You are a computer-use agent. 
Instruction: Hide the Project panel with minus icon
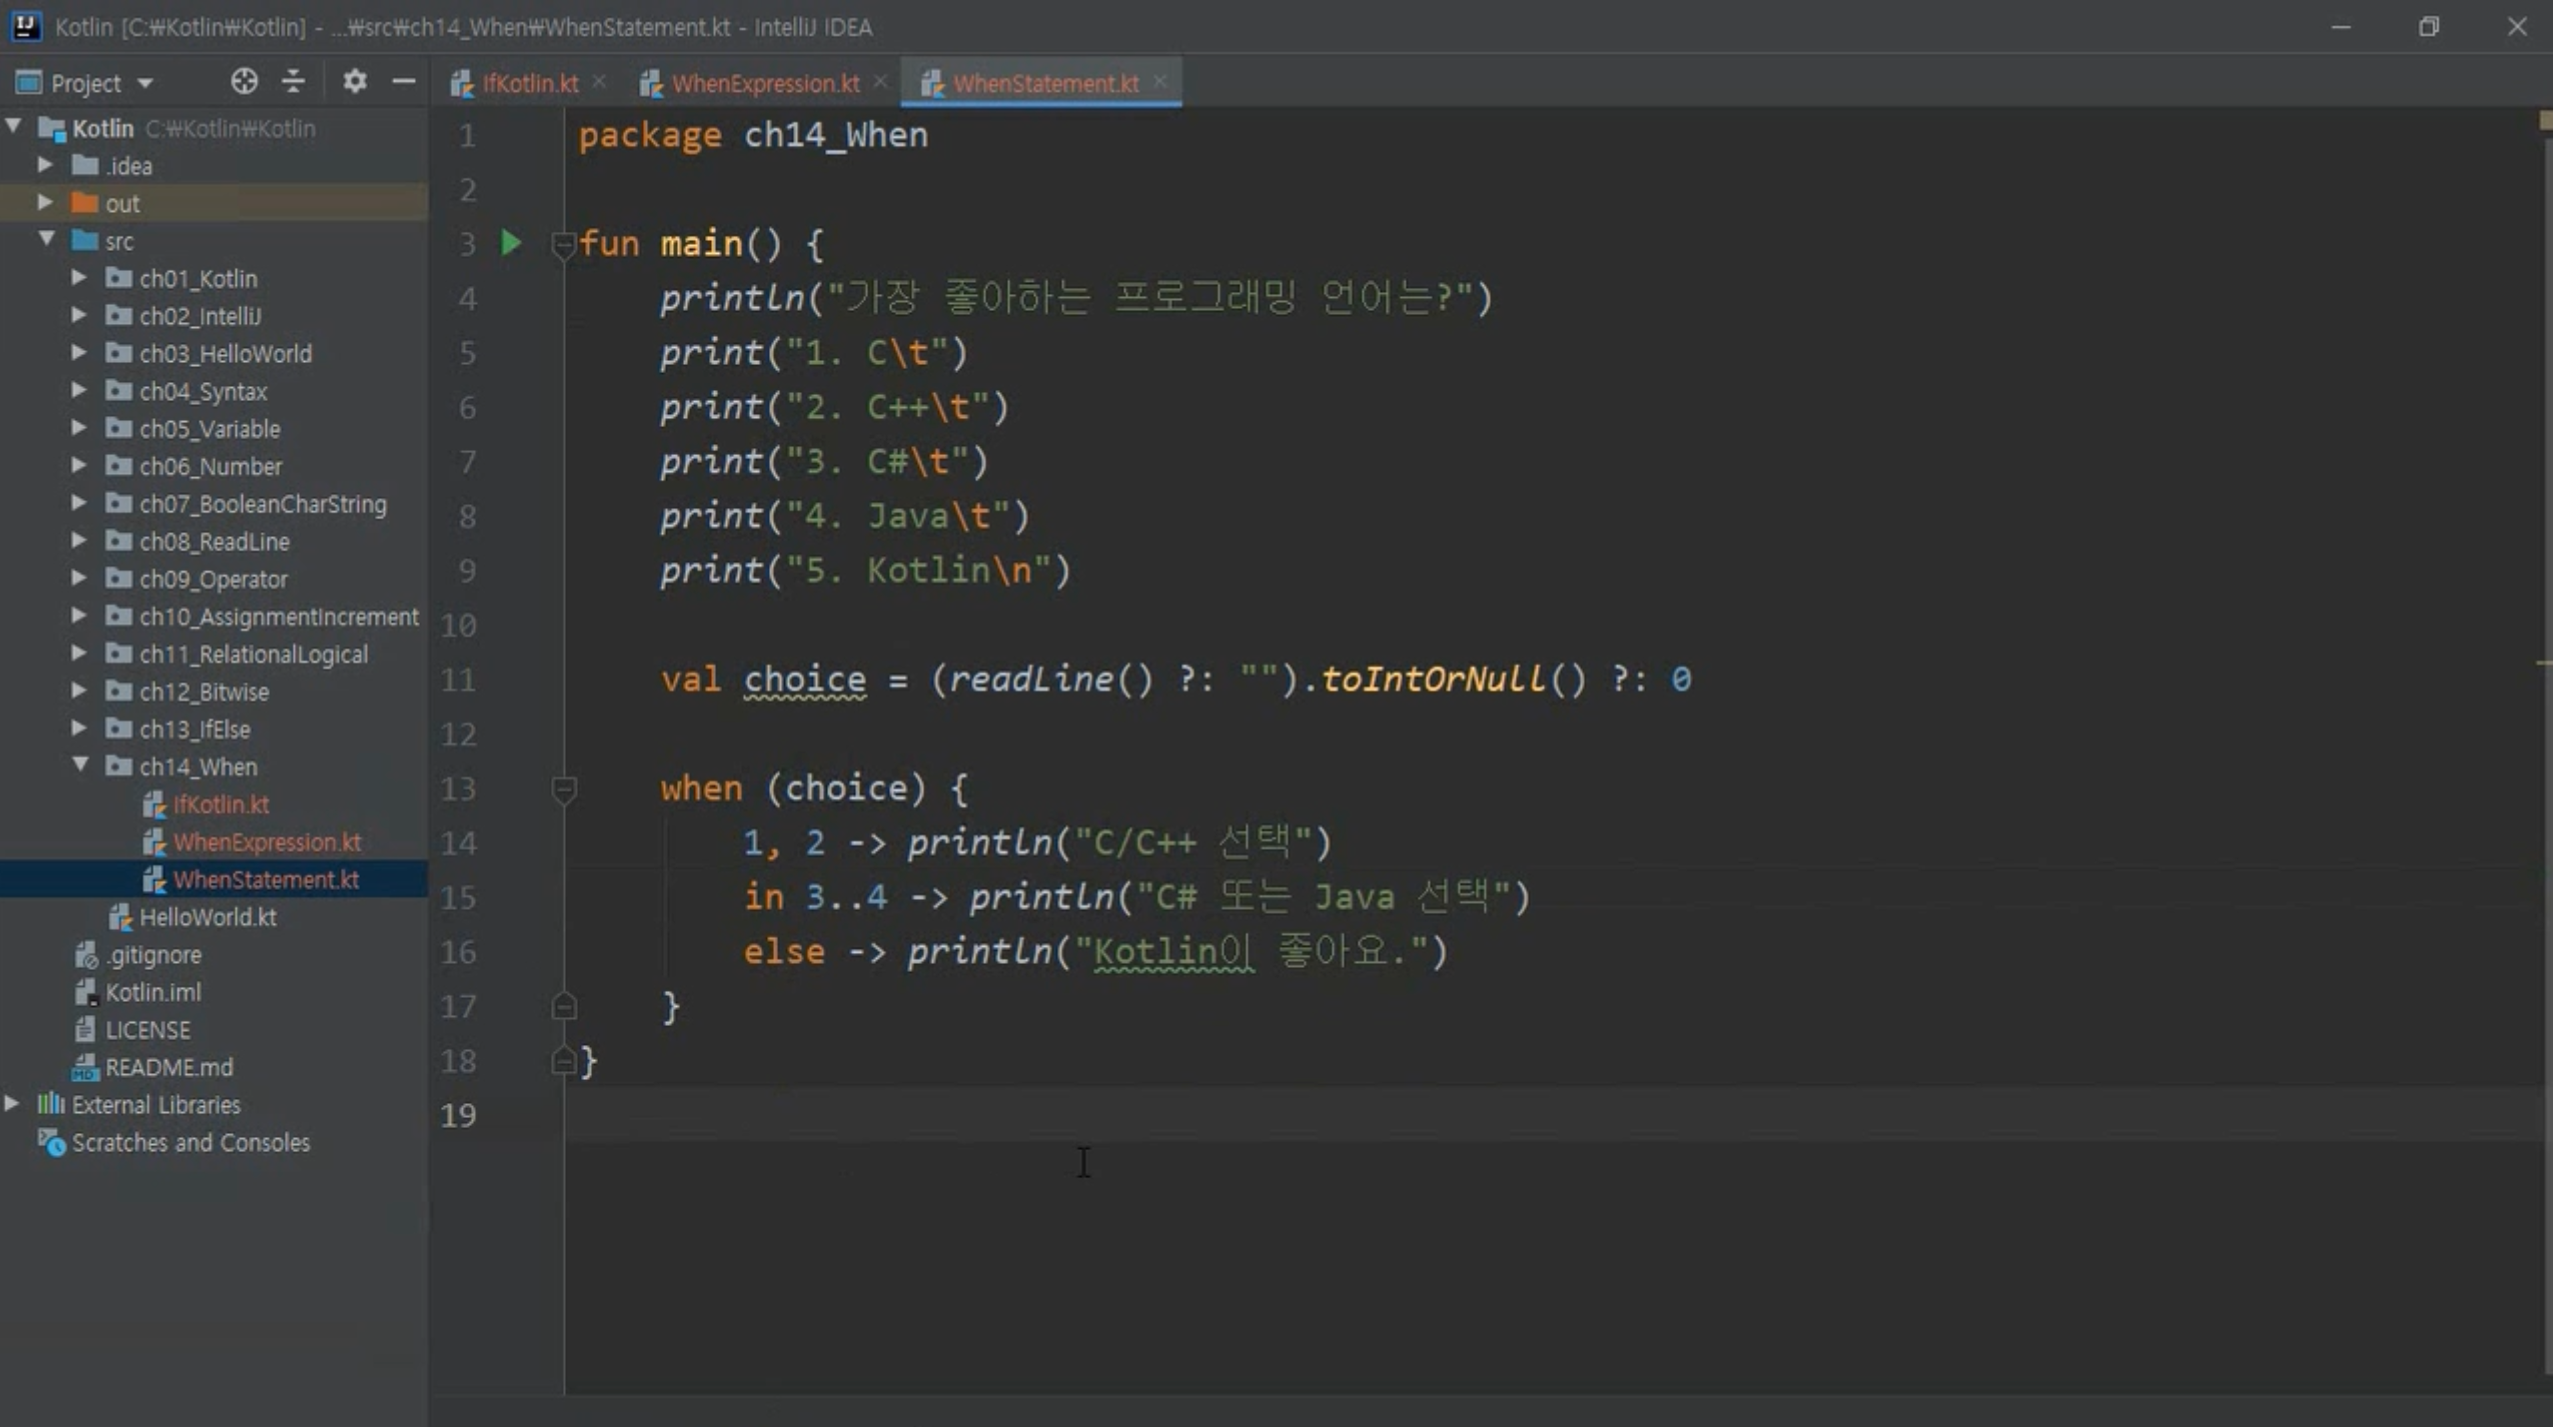404,82
